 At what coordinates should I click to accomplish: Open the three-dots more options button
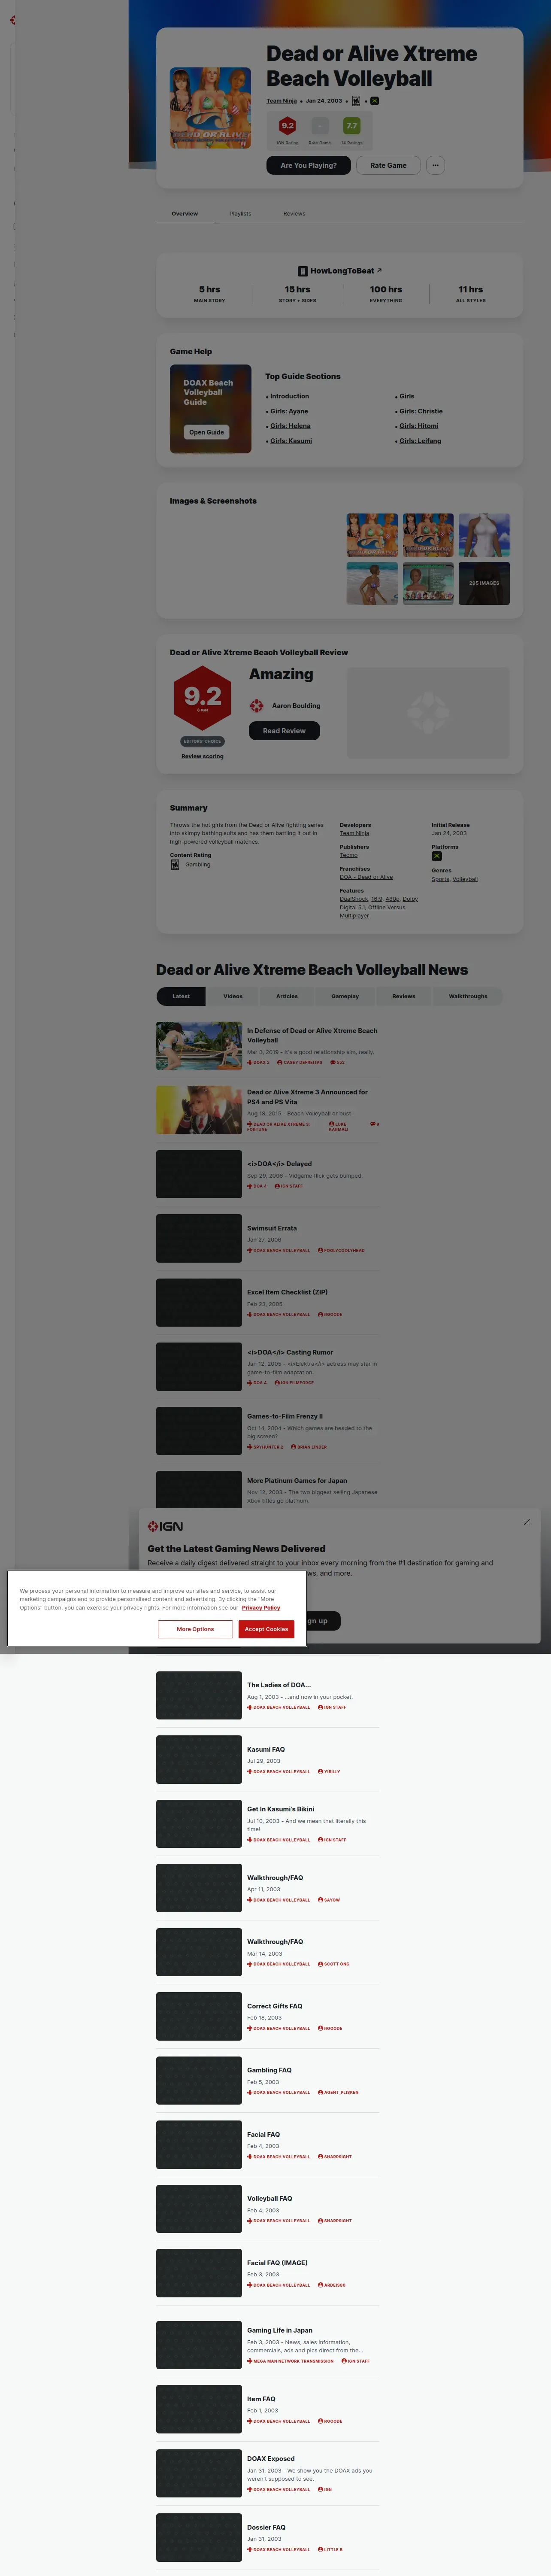coord(435,165)
